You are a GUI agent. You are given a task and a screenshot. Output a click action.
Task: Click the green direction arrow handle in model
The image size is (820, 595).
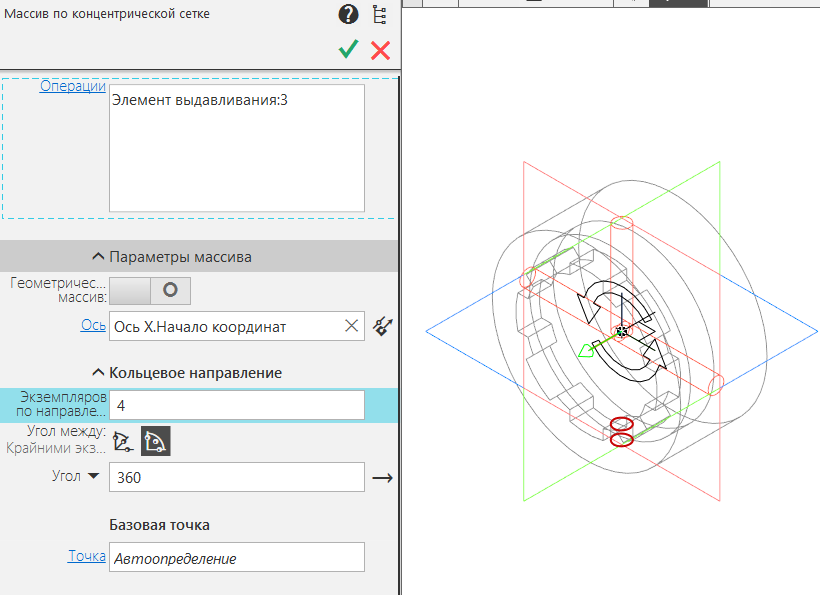587,350
